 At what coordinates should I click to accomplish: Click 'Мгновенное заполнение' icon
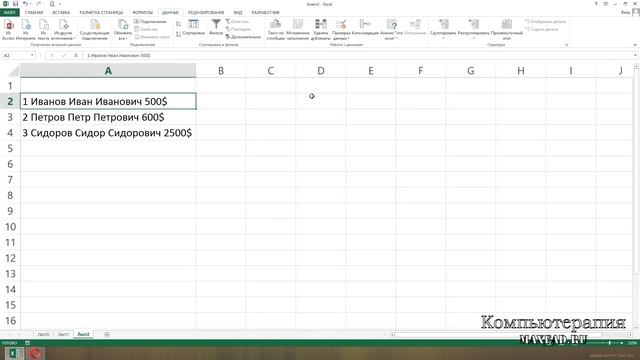point(298,30)
